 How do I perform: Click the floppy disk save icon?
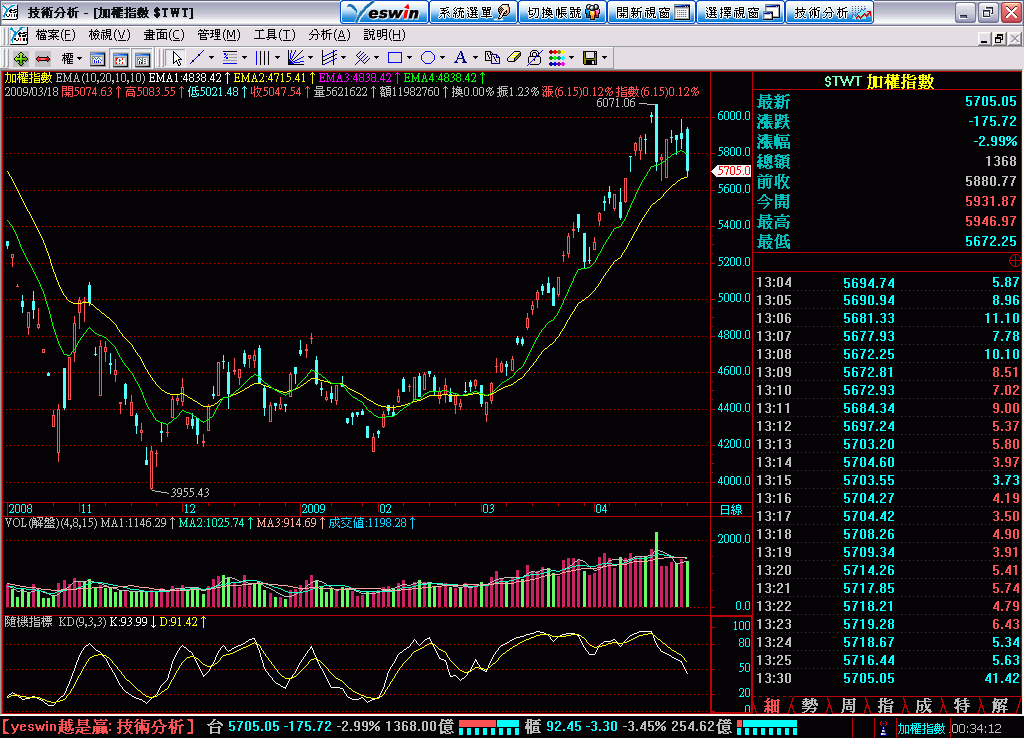pos(590,58)
